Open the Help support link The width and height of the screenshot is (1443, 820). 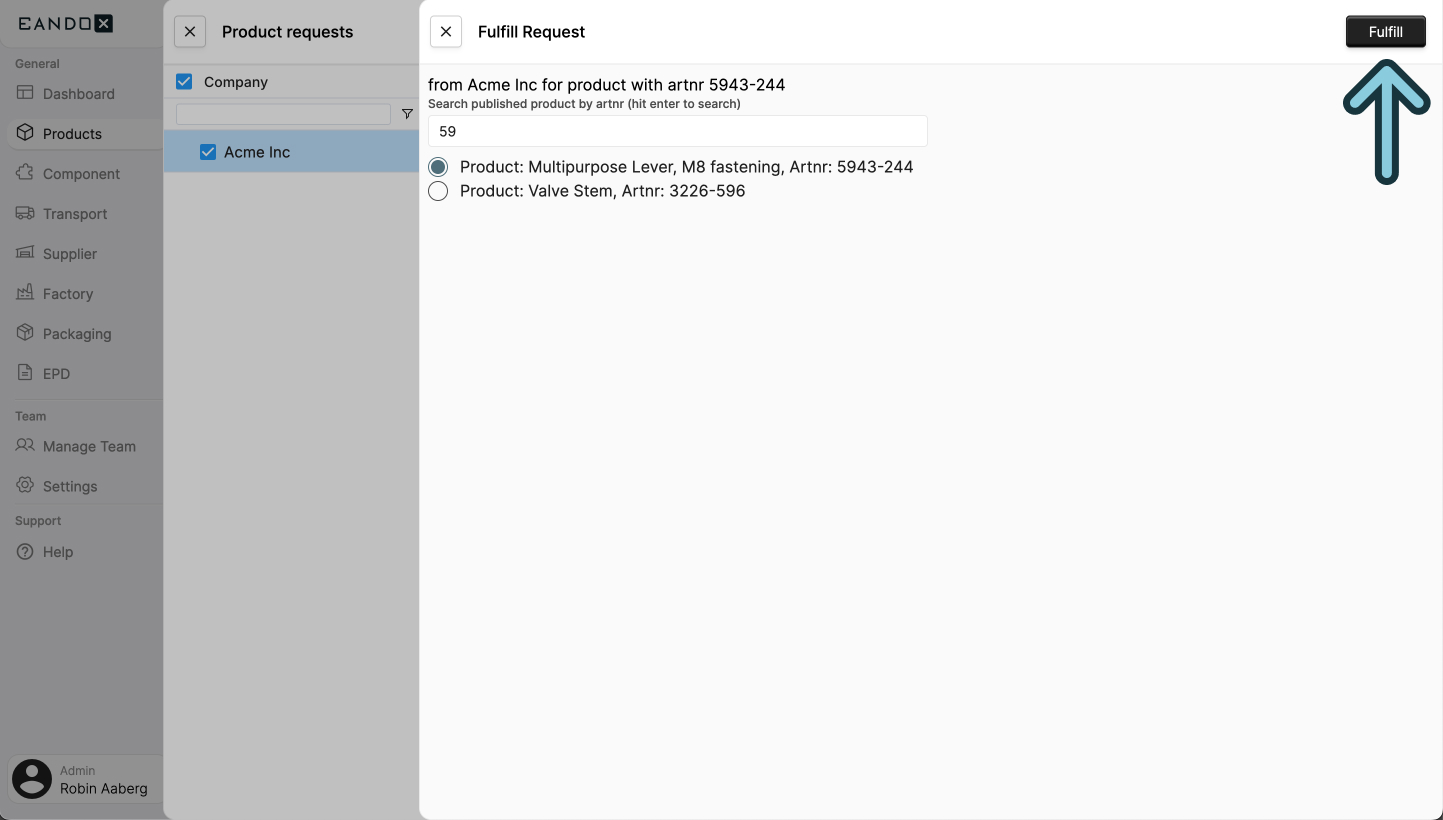pos(57,551)
